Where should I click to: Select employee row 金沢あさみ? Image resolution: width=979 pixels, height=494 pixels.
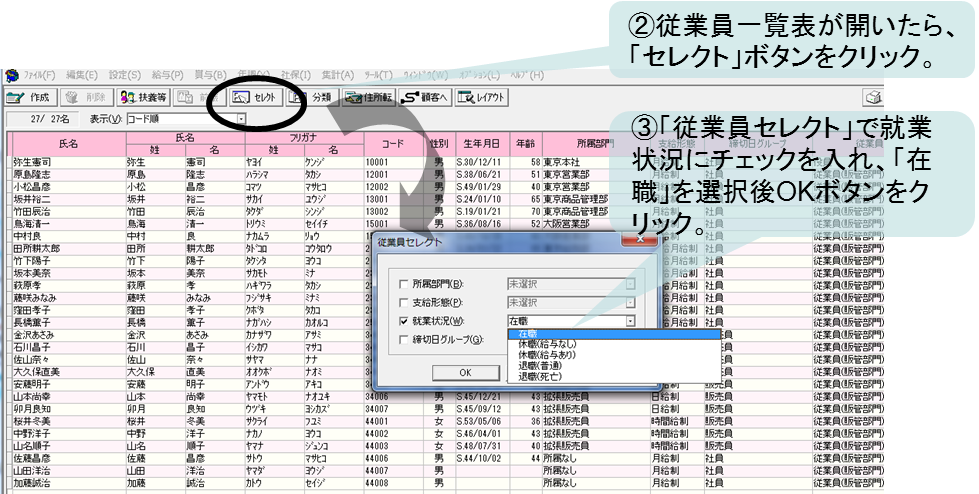coord(445,335)
